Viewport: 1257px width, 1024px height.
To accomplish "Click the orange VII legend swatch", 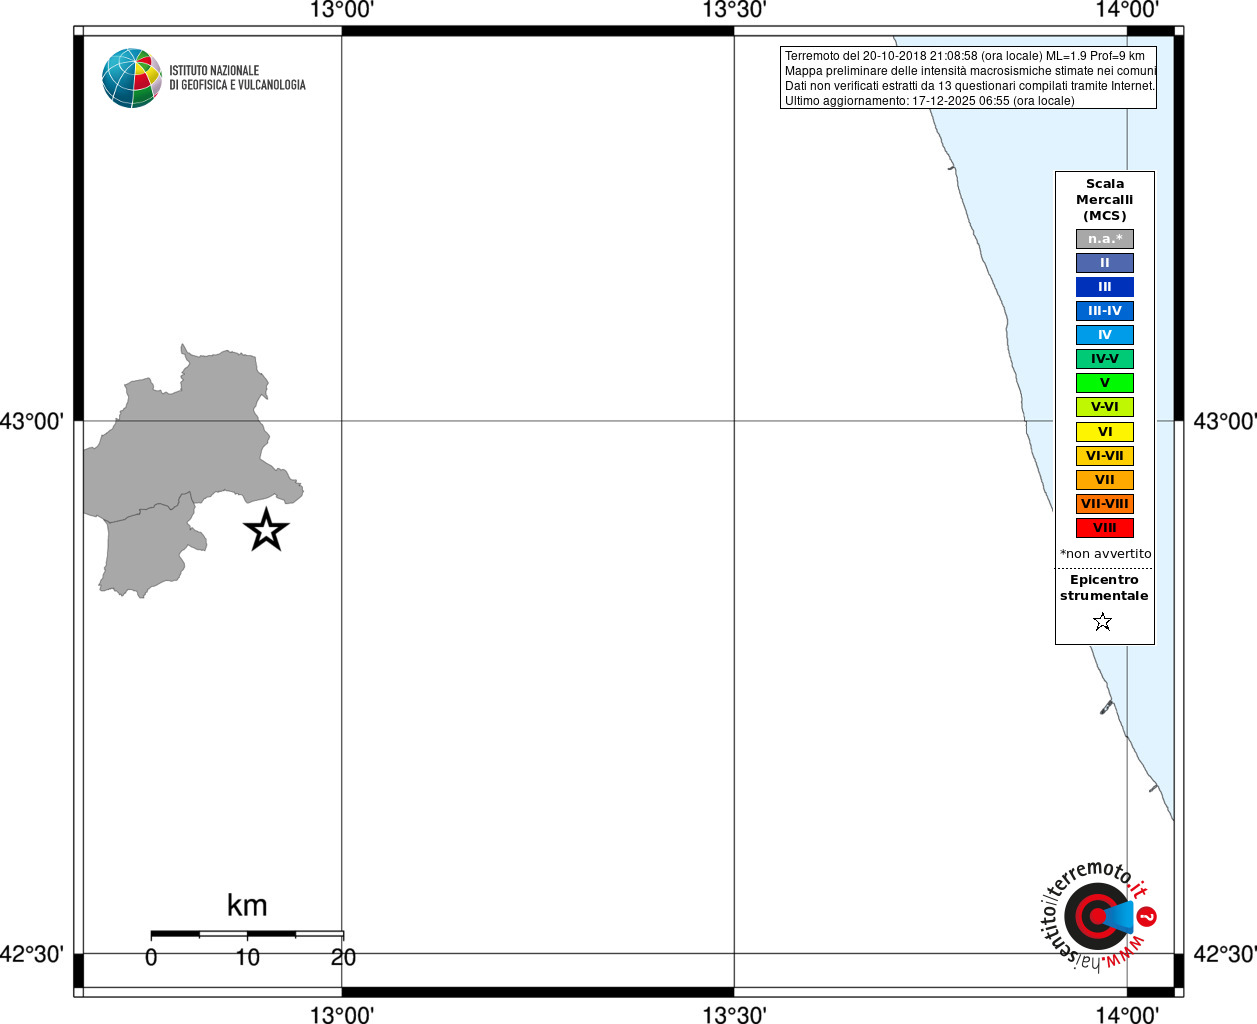I will 1104,480.
